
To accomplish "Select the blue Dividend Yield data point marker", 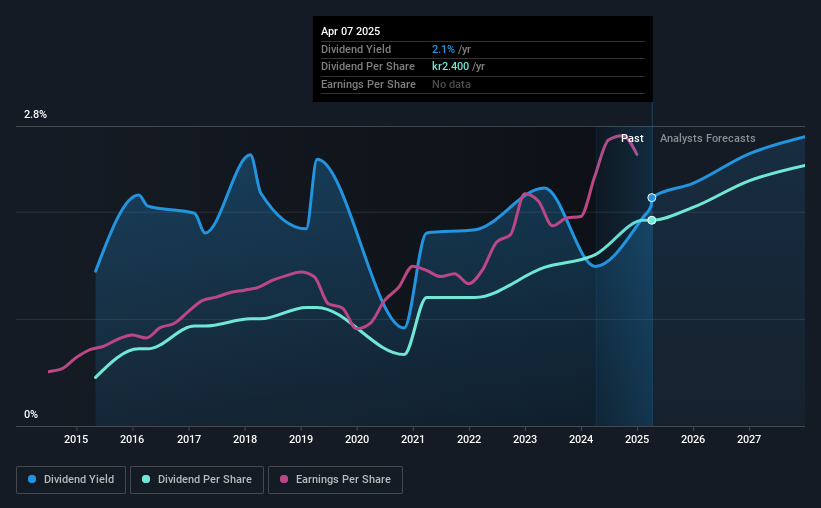I will tap(652, 197).
